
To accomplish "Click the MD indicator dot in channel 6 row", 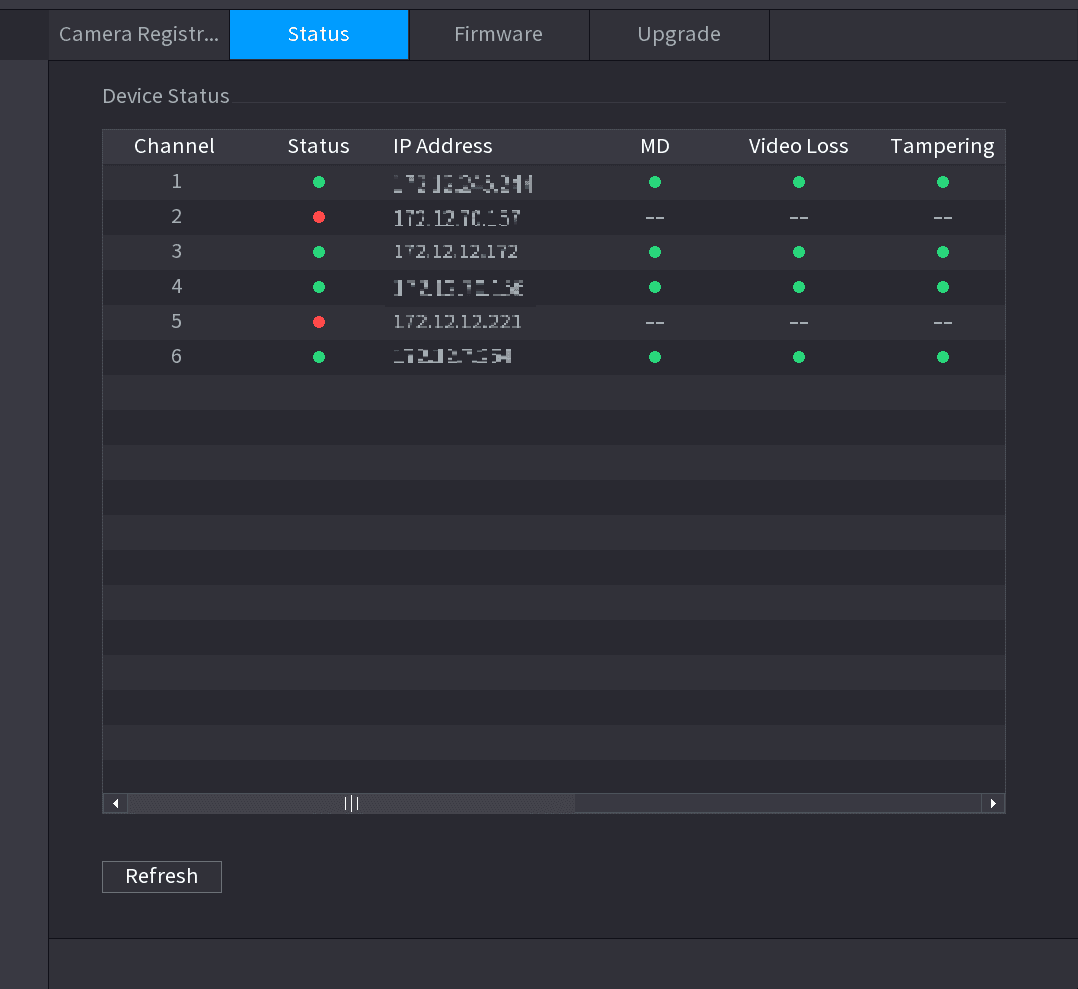I will pyautogui.click(x=655, y=357).
